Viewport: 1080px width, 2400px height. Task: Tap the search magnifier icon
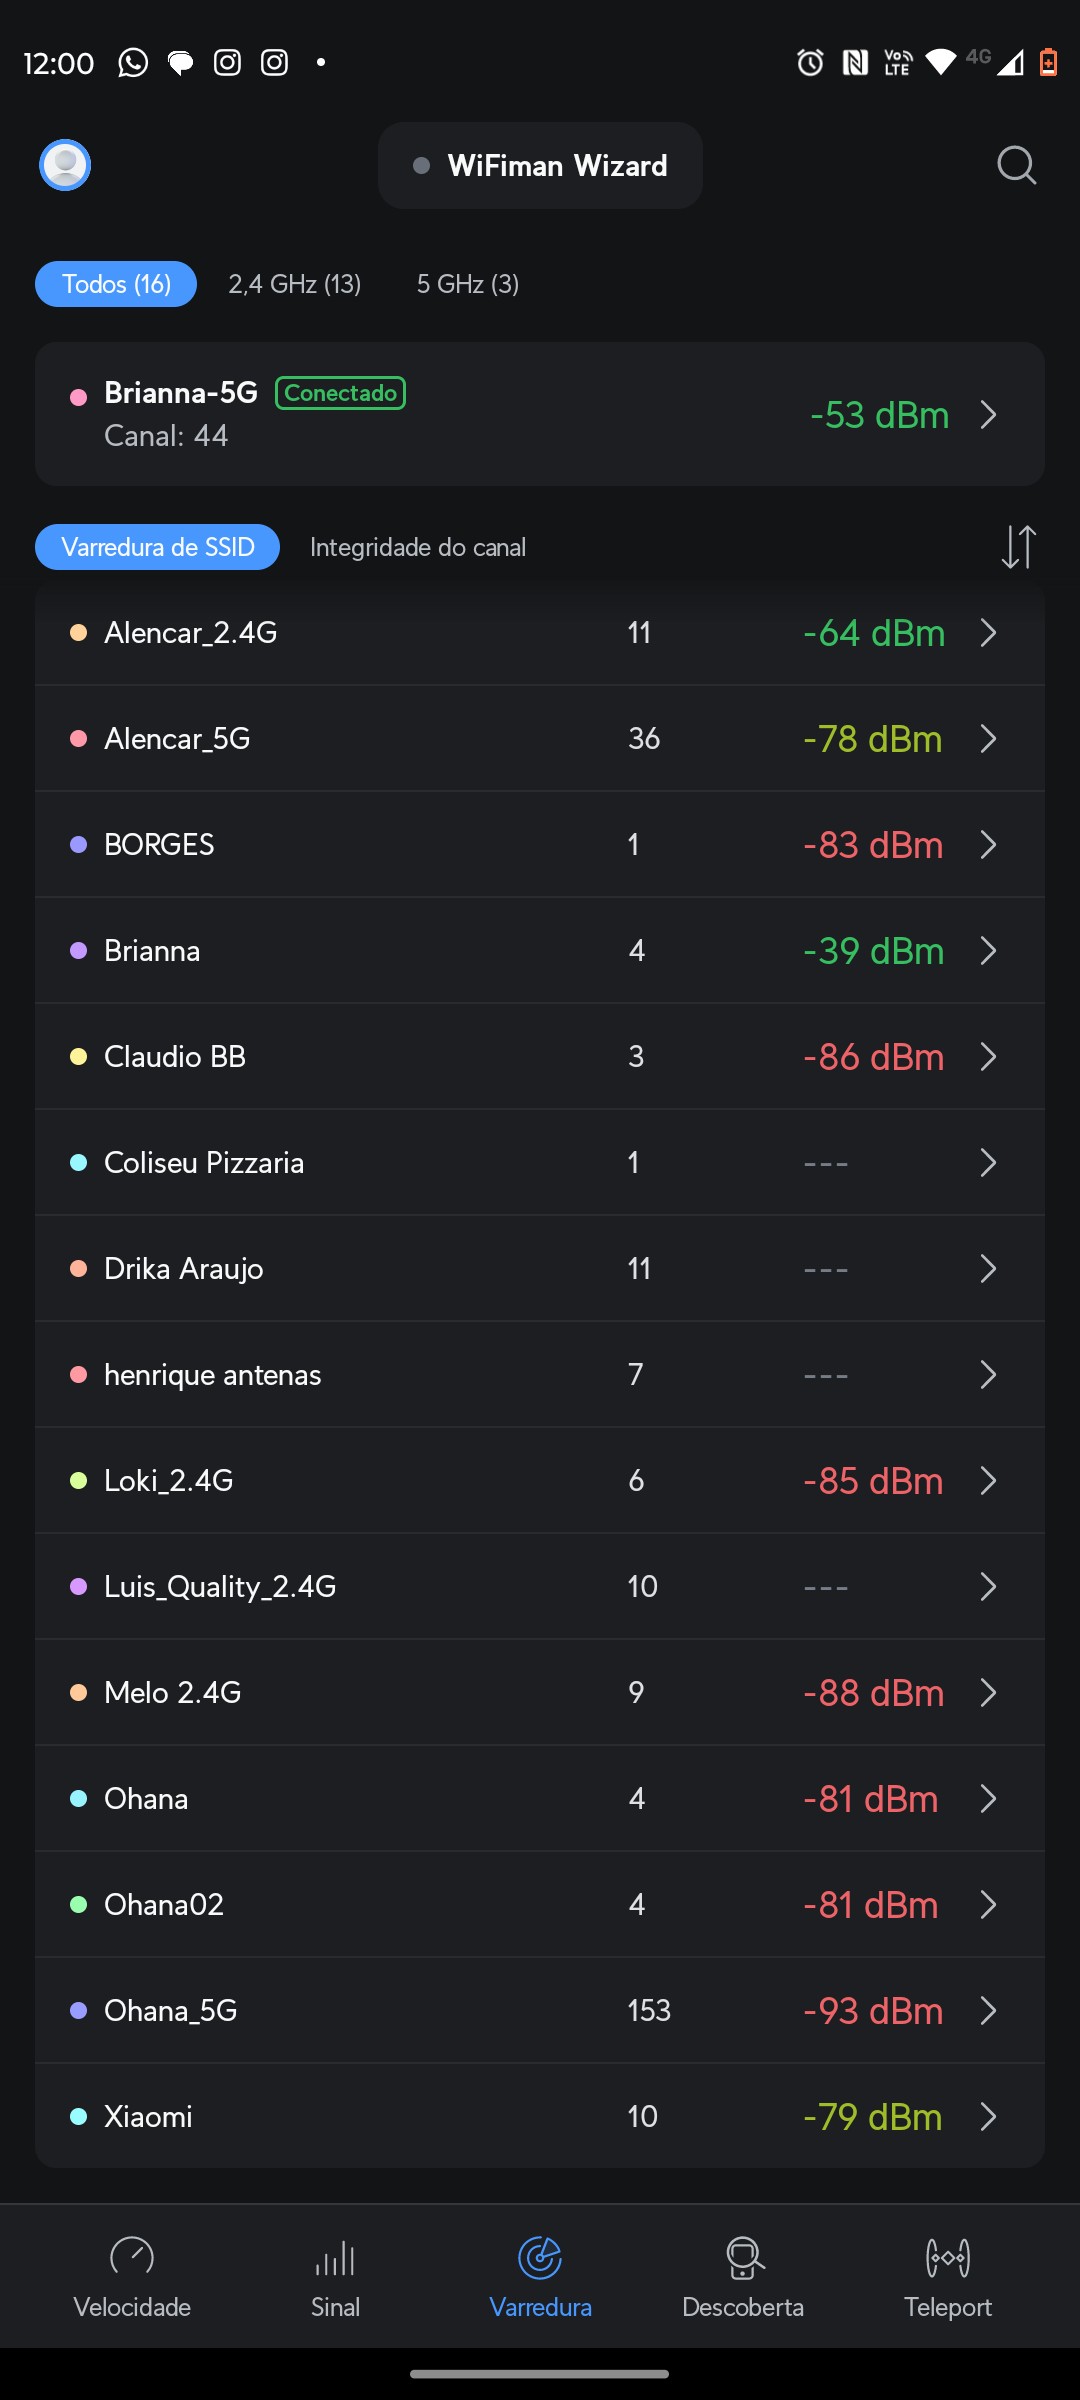tap(1016, 165)
